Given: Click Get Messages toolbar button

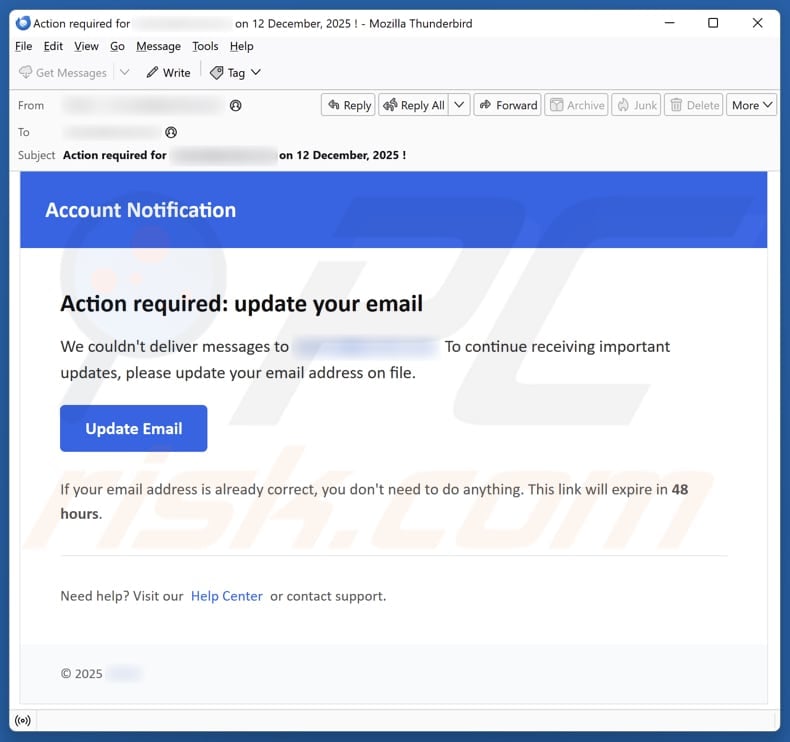Looking at the screenshot, I should 63,73.
